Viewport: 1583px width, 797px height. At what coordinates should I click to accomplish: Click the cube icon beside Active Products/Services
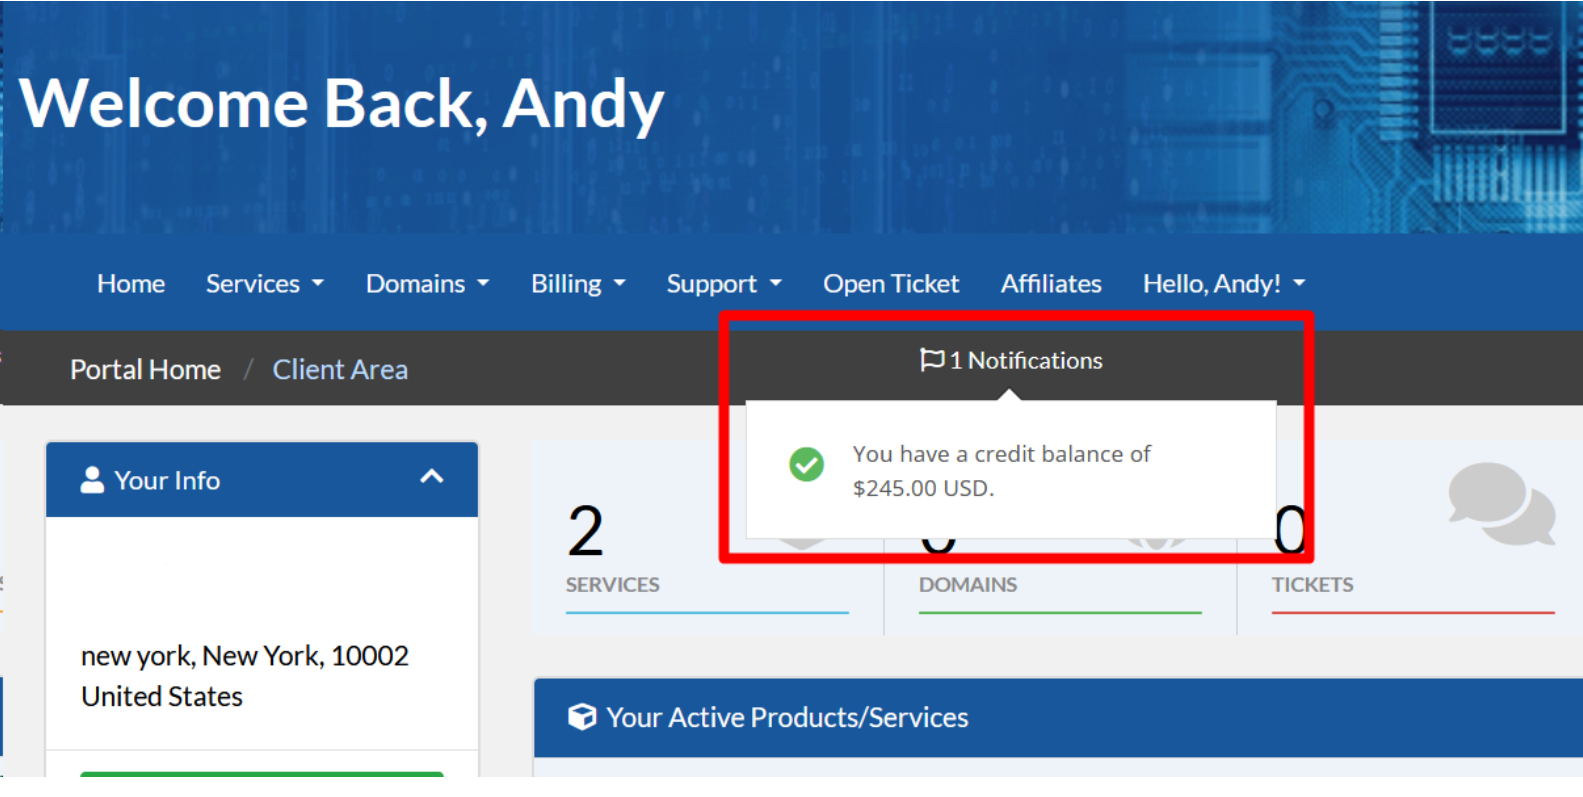[581, 717]
